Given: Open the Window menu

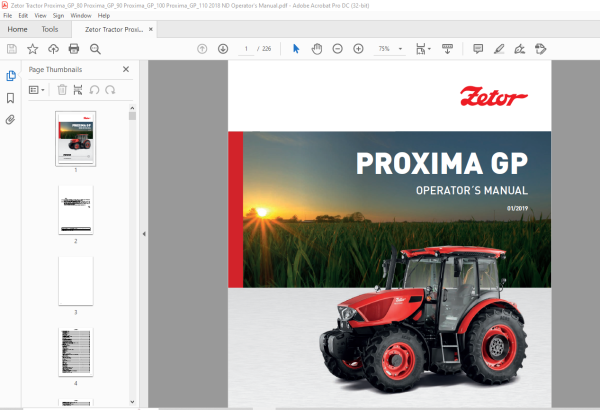Looking at the screenshot, I should pos(81,16).
